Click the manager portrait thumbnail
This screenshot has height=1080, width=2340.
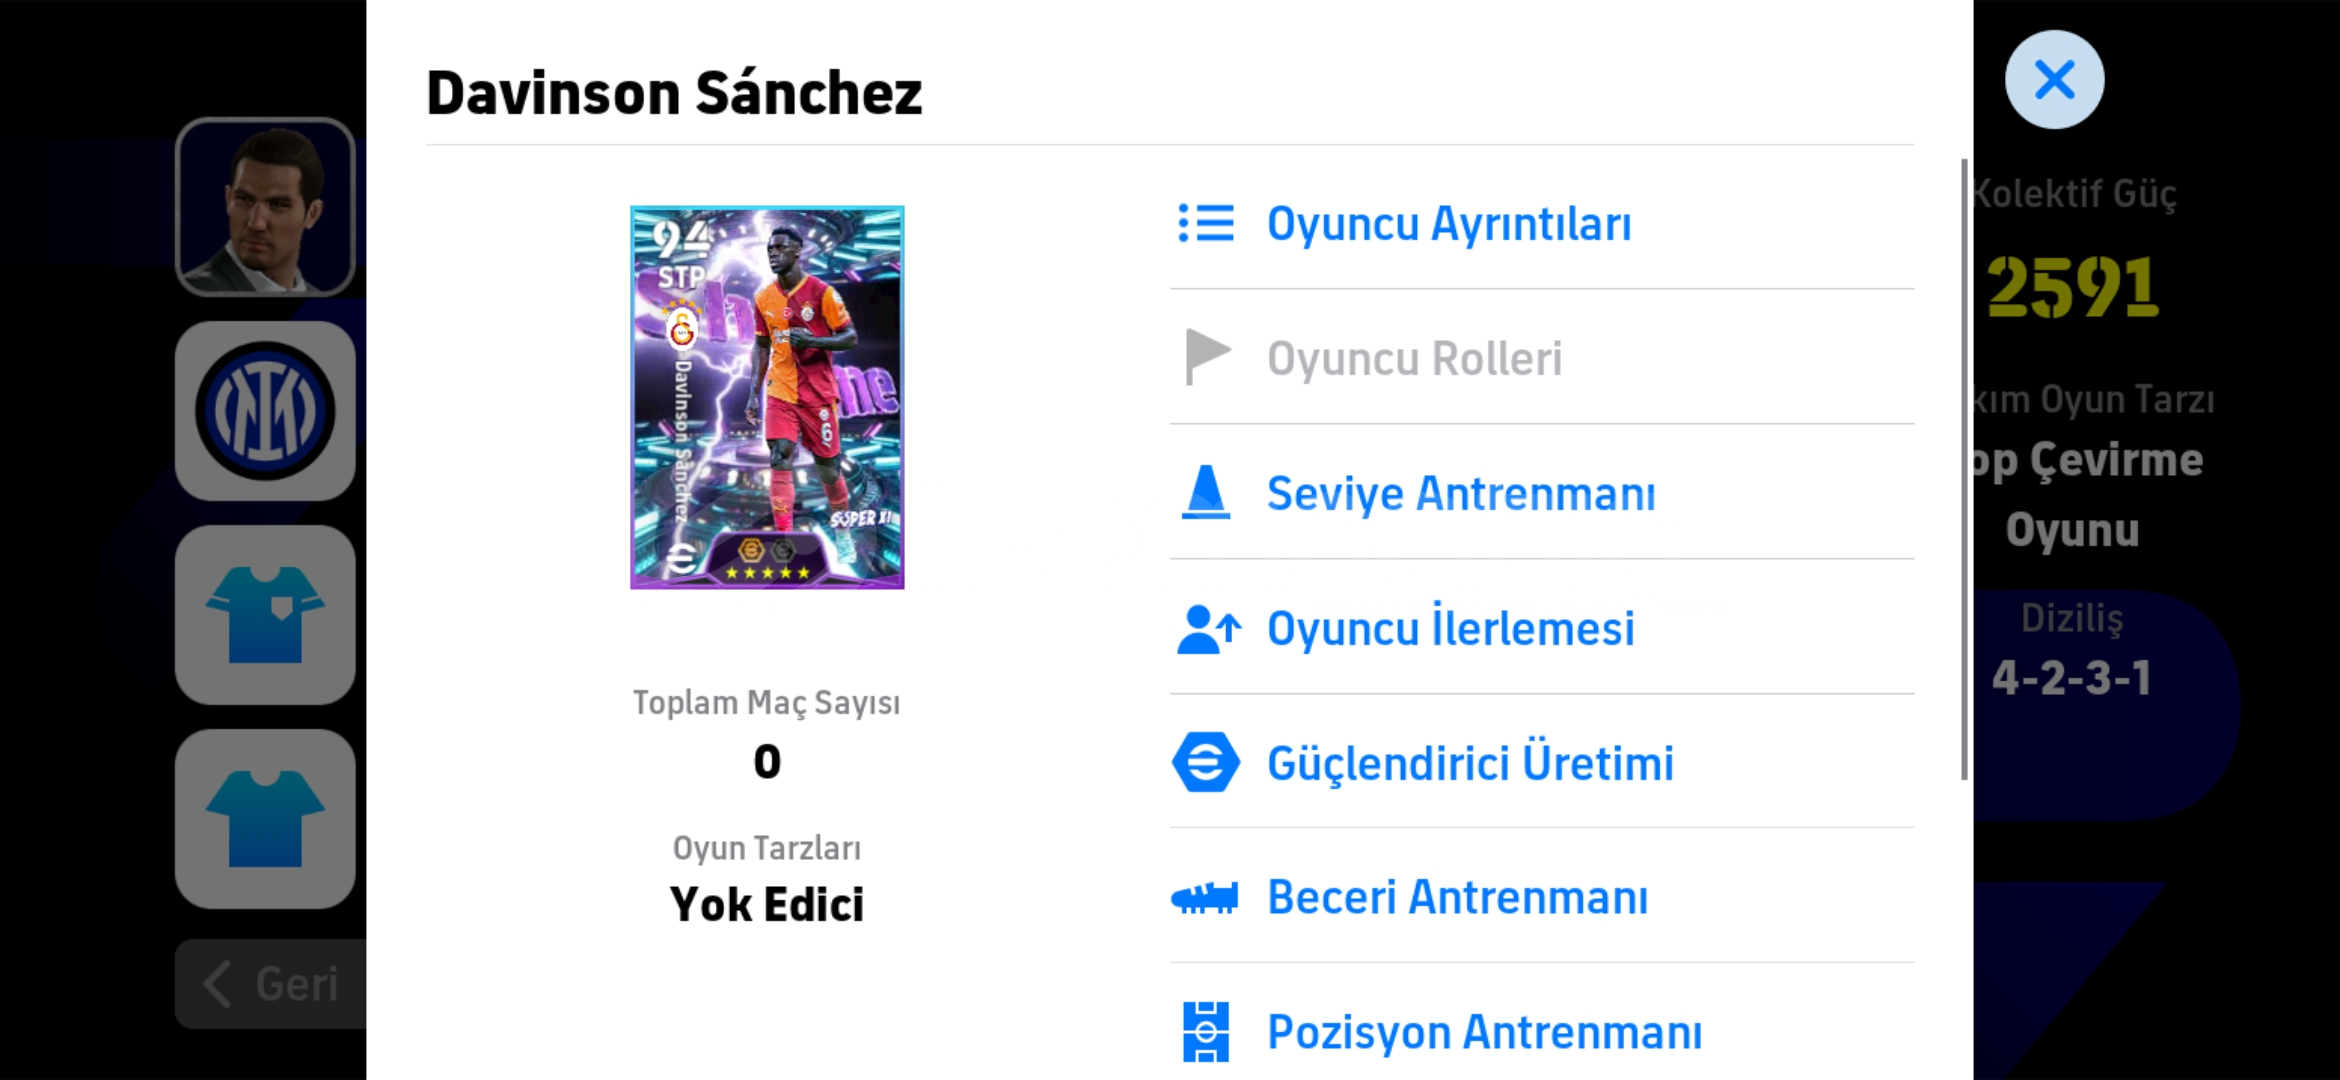[265, 207]
